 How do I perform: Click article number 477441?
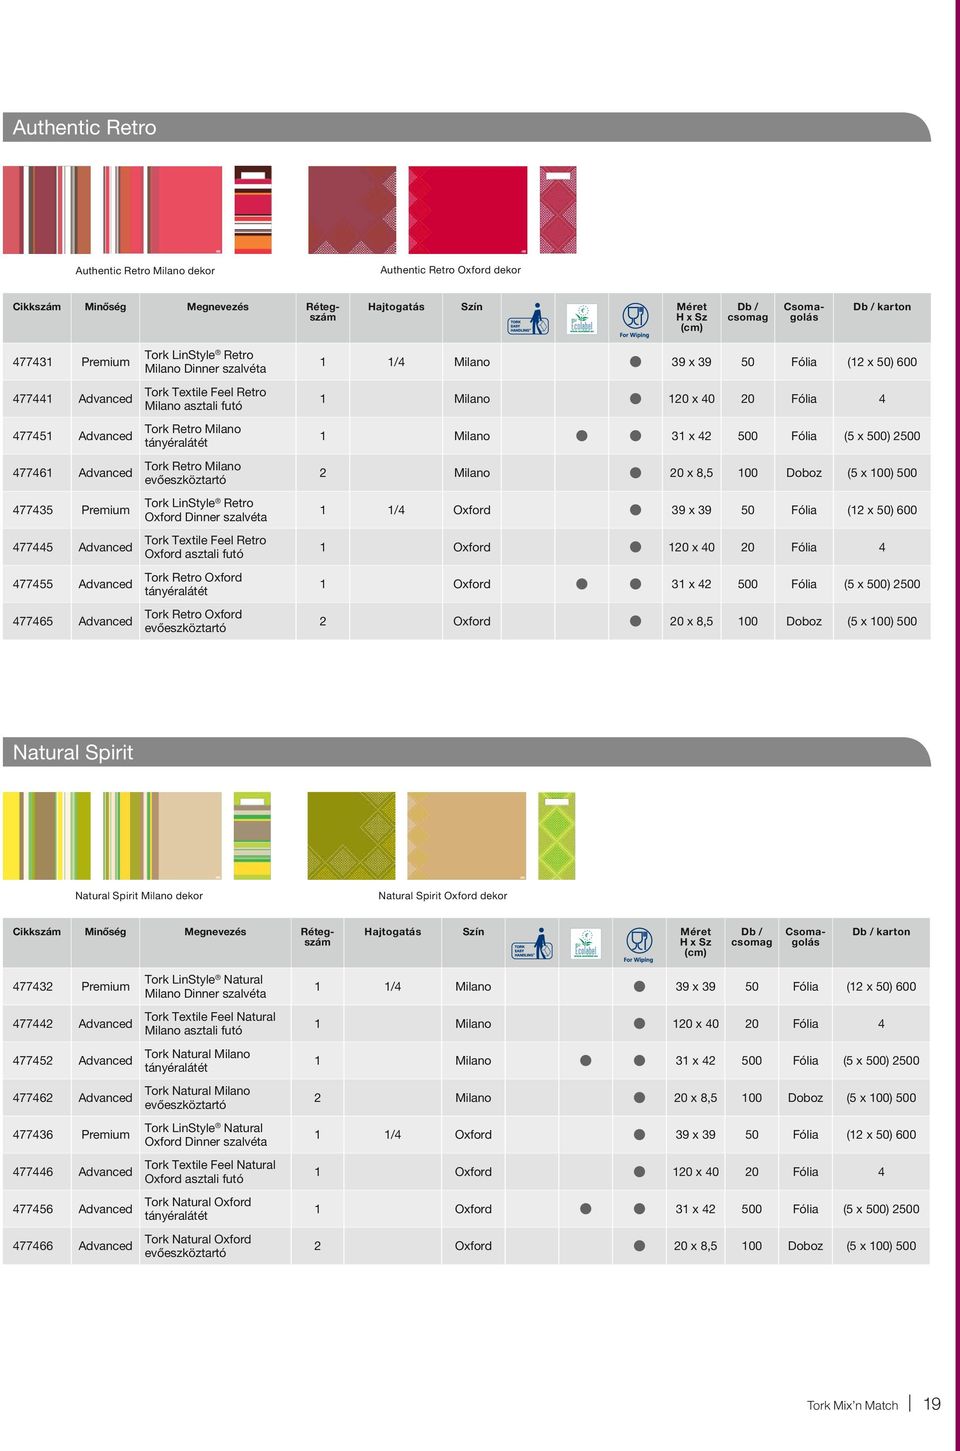(x=33, y=399)
